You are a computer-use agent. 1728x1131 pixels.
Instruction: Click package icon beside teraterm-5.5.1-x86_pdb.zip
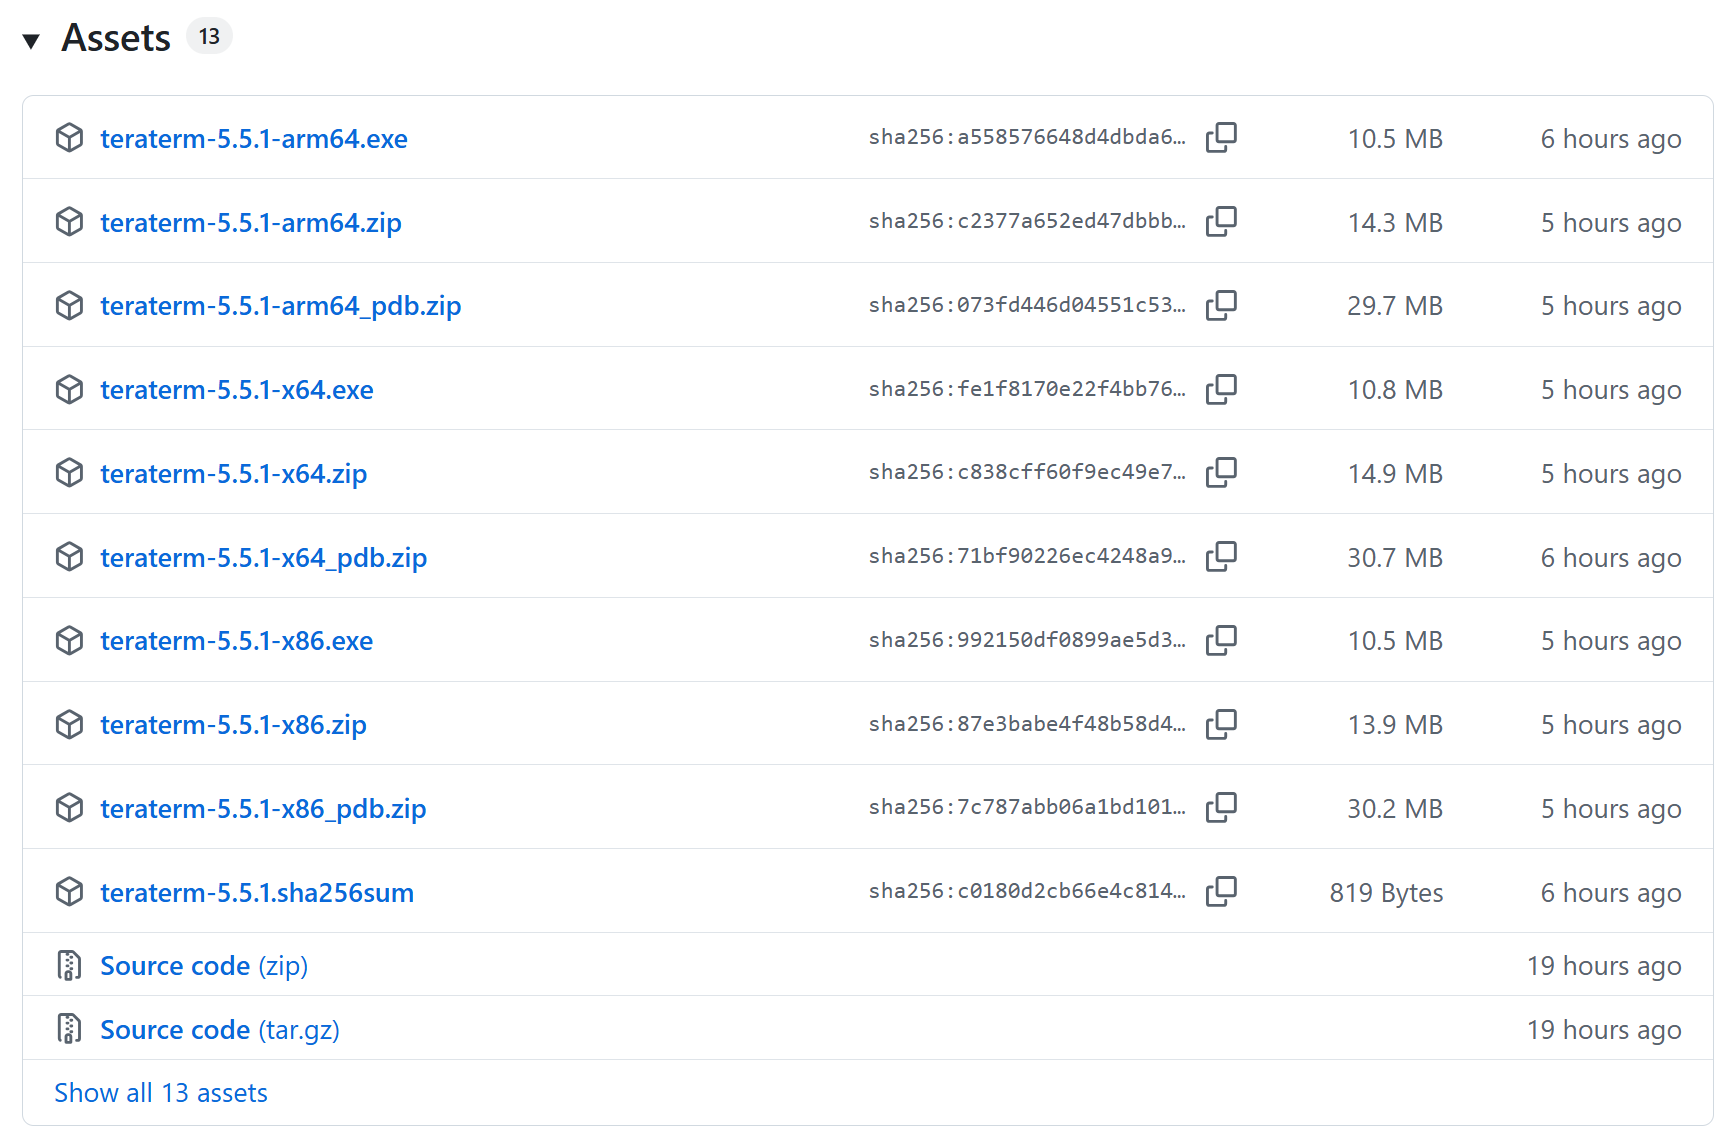pos(69,808)
